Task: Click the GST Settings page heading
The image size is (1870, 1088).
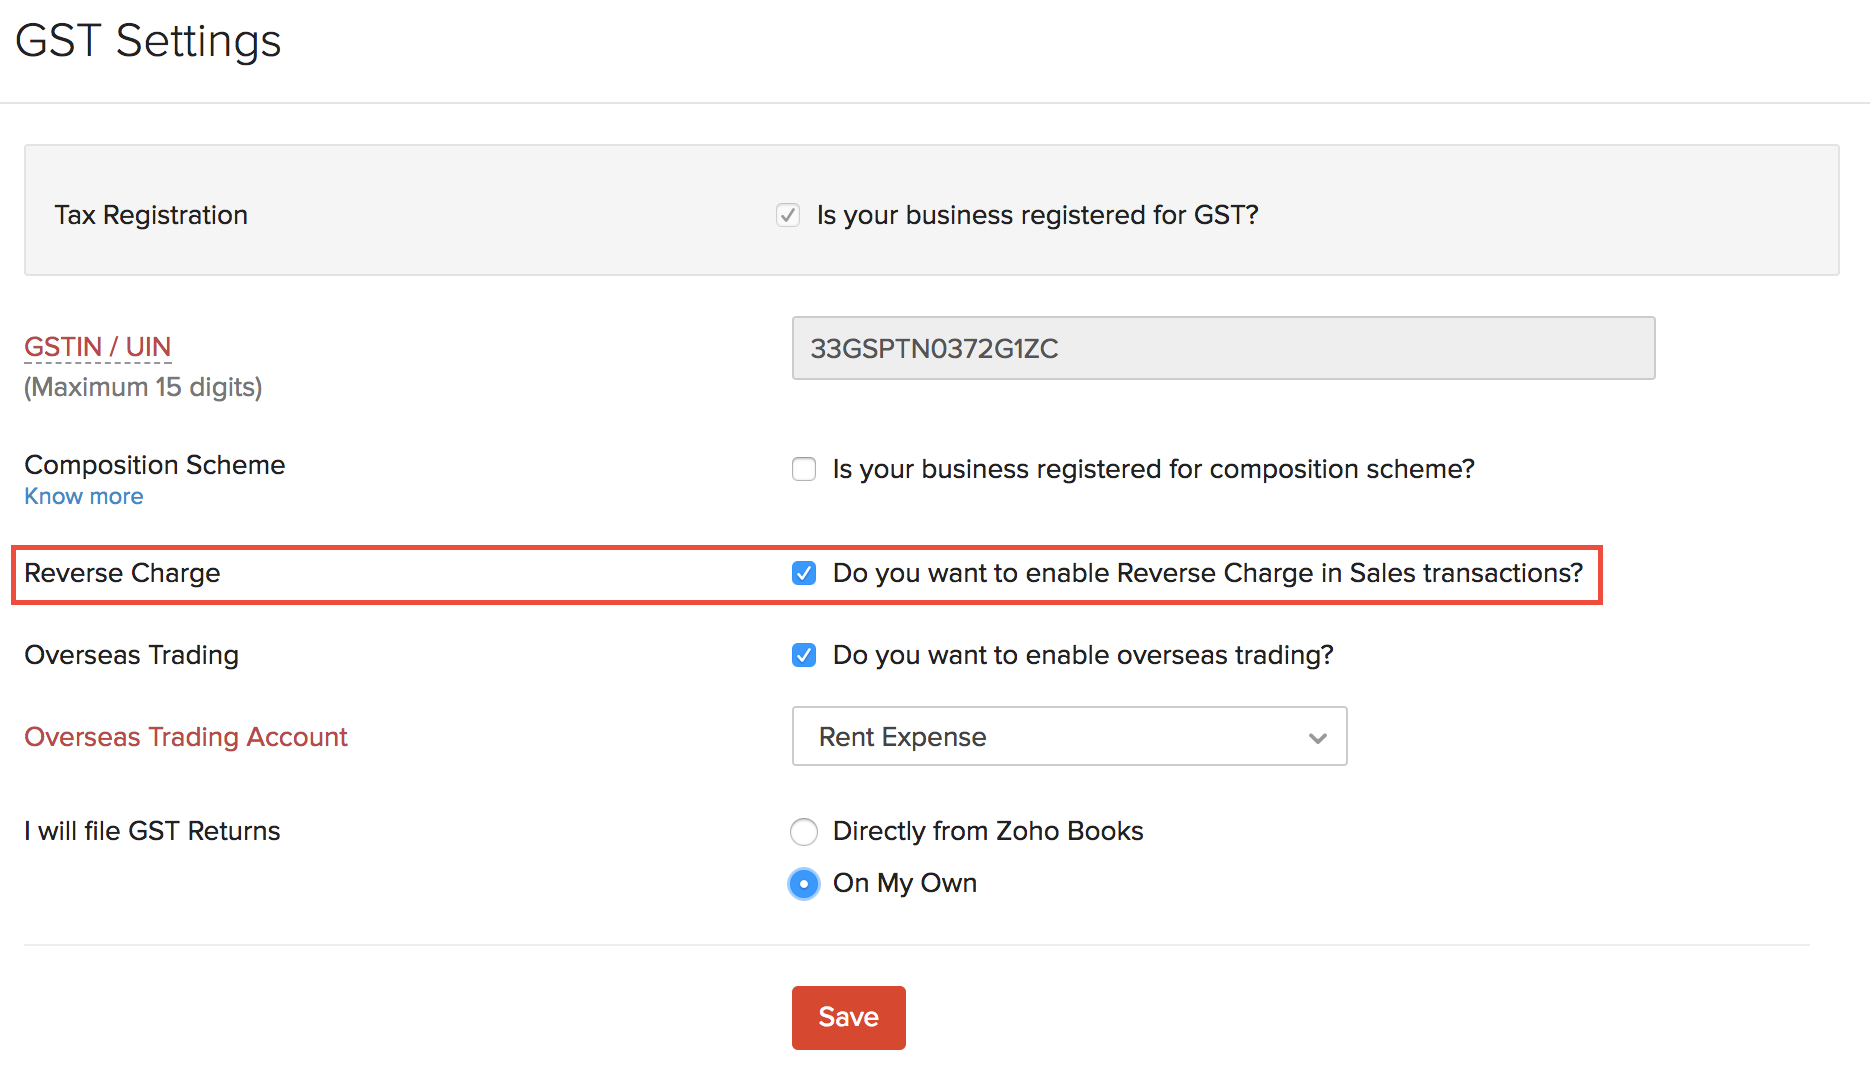Action: (147, 41)
